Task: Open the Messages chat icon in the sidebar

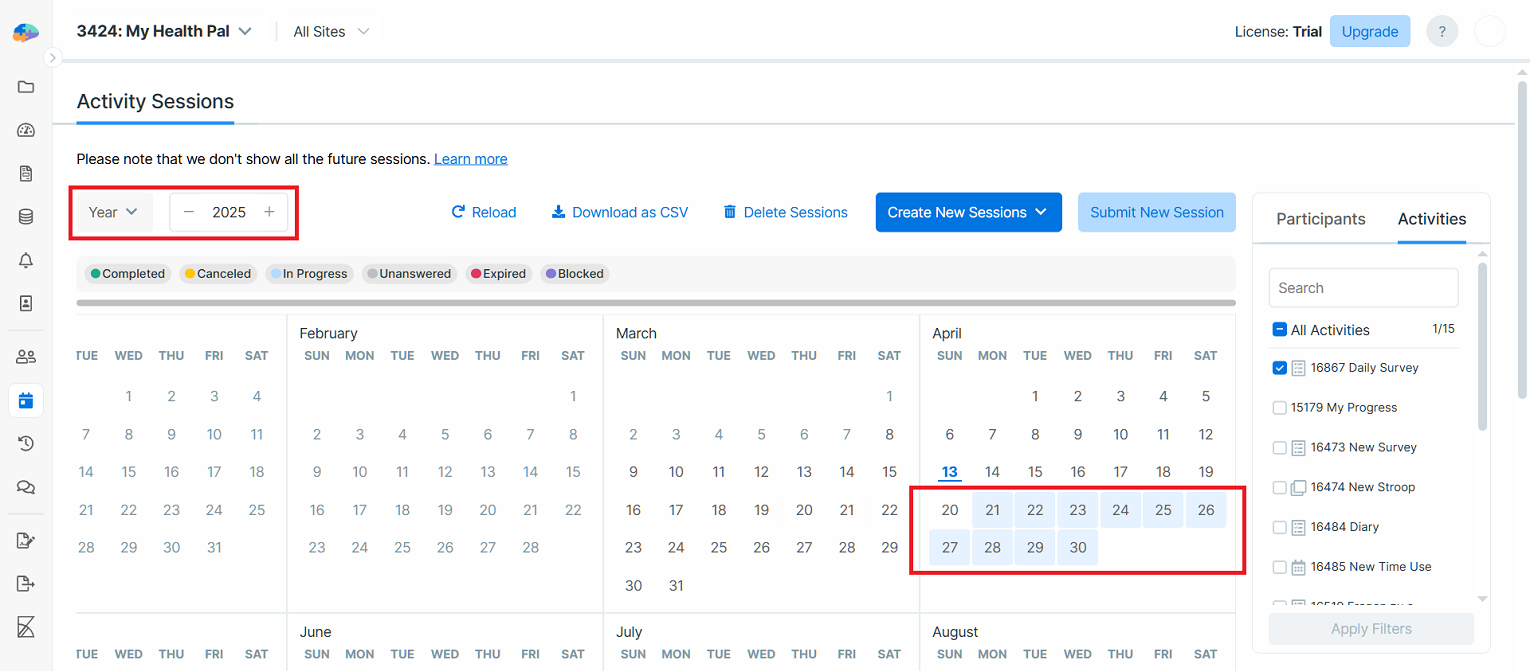Action: pos(25,487)
